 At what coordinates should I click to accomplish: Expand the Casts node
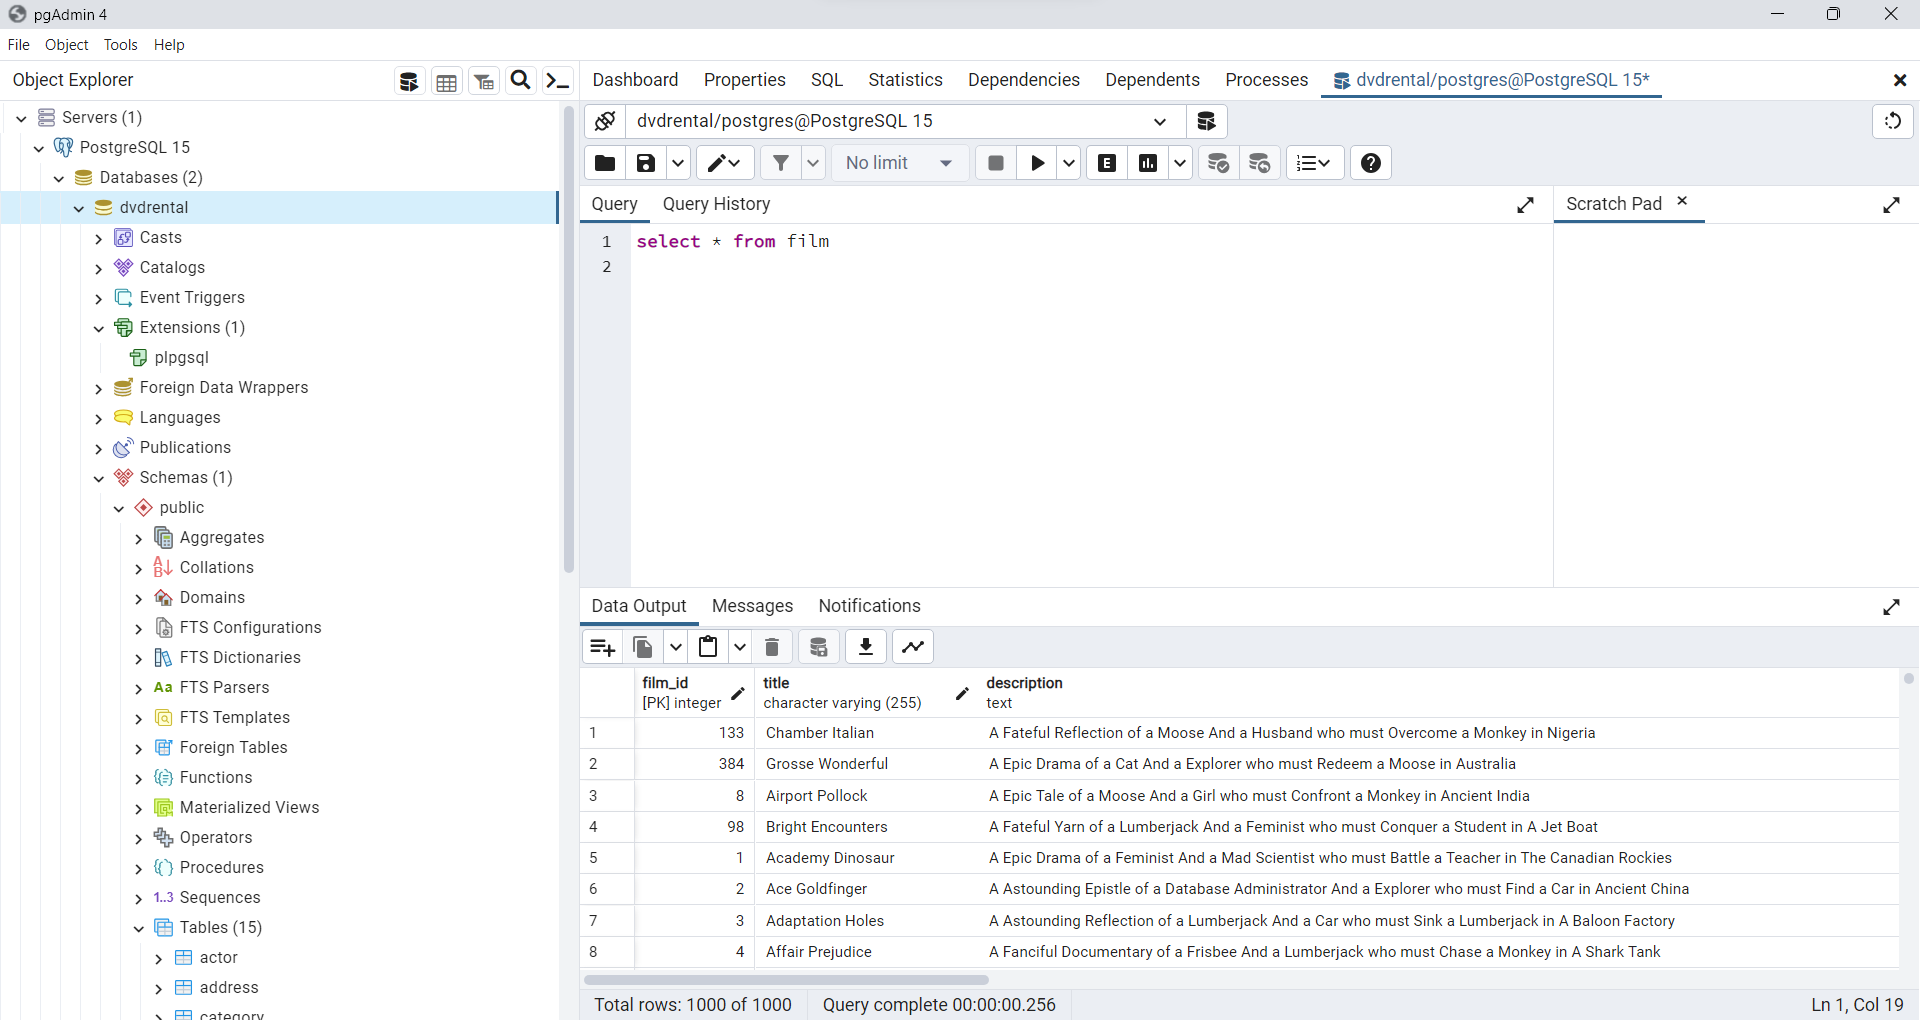(x=99, y=238)
